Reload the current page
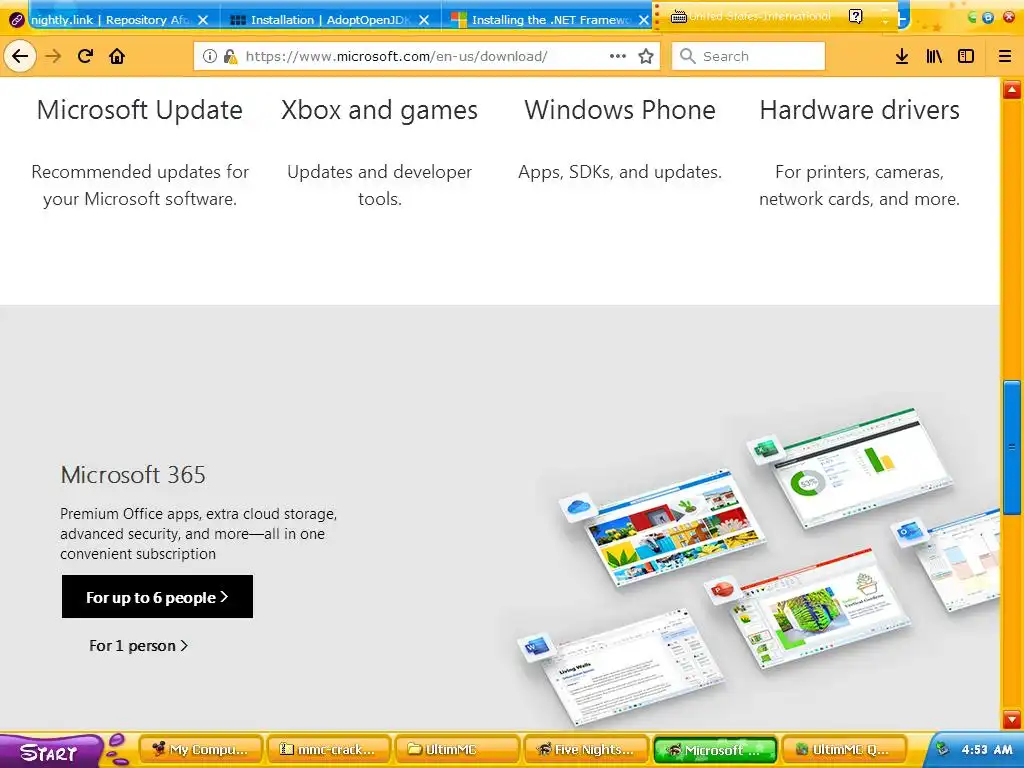This screenshot has height=768, width=1024. (x=86, y=56)
